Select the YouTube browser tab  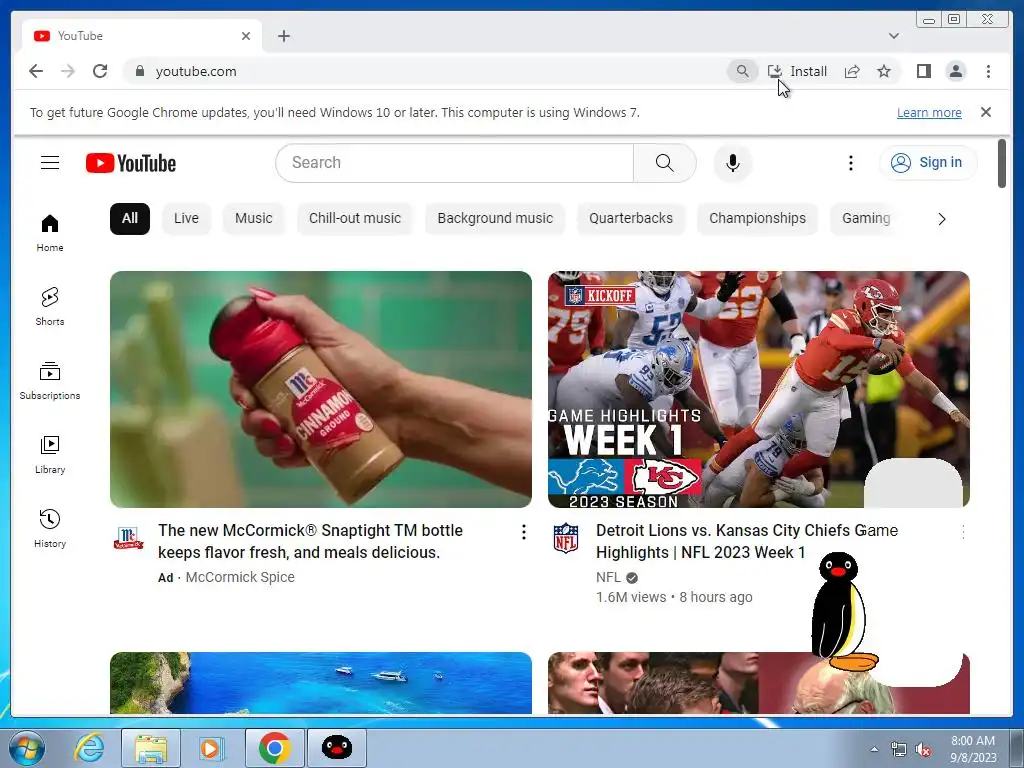(142, 36)
